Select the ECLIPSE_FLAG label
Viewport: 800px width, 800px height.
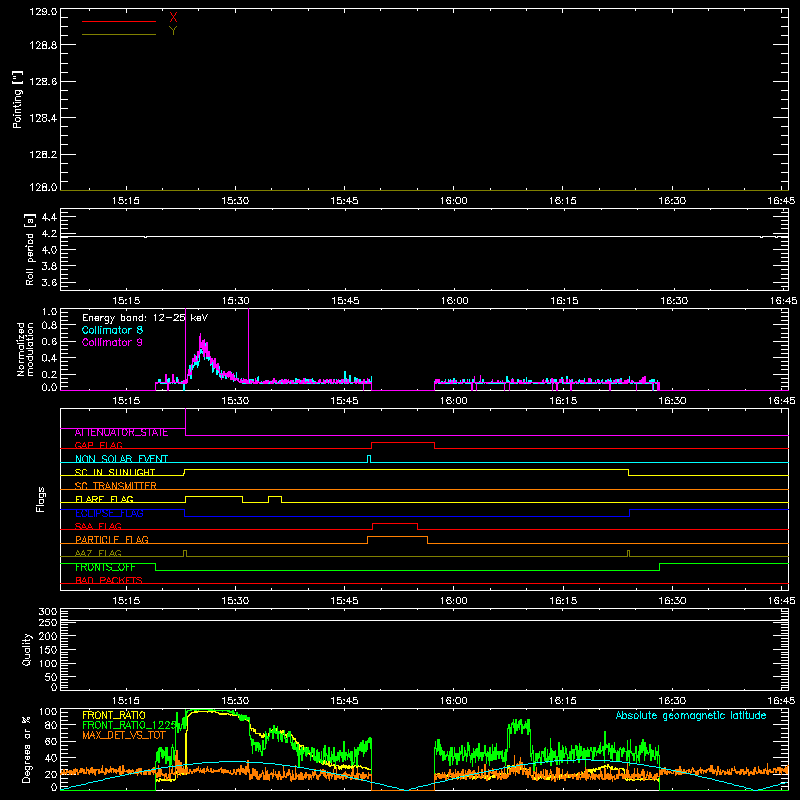coord(109,513)
